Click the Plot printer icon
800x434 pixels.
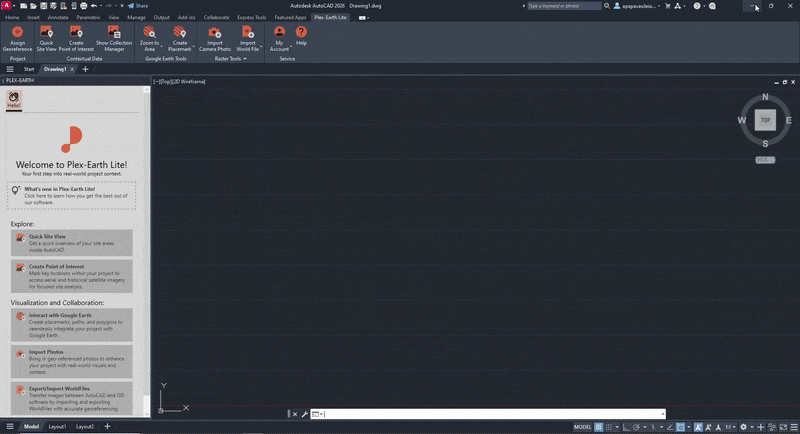pos(84,6)
